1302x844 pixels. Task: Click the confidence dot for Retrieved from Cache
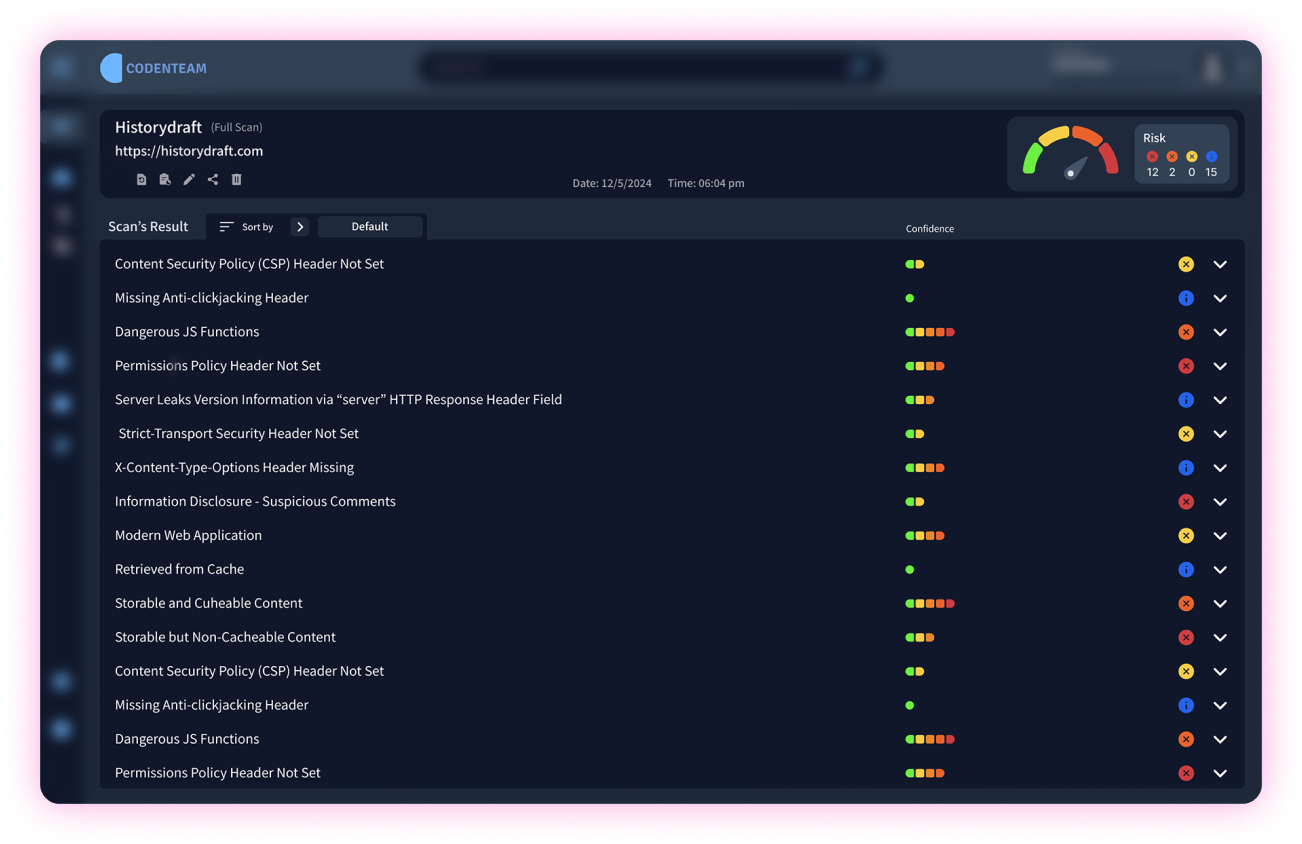click(x=910, y=570)
